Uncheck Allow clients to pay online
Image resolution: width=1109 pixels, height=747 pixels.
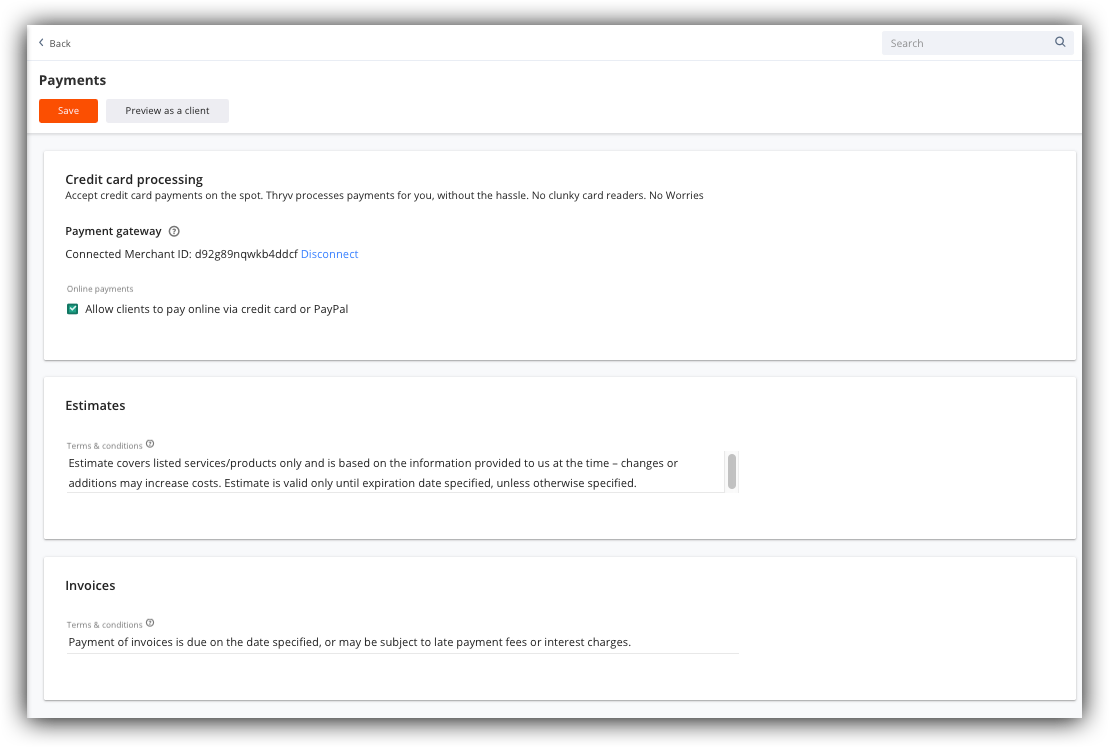[x=72, y=309]
